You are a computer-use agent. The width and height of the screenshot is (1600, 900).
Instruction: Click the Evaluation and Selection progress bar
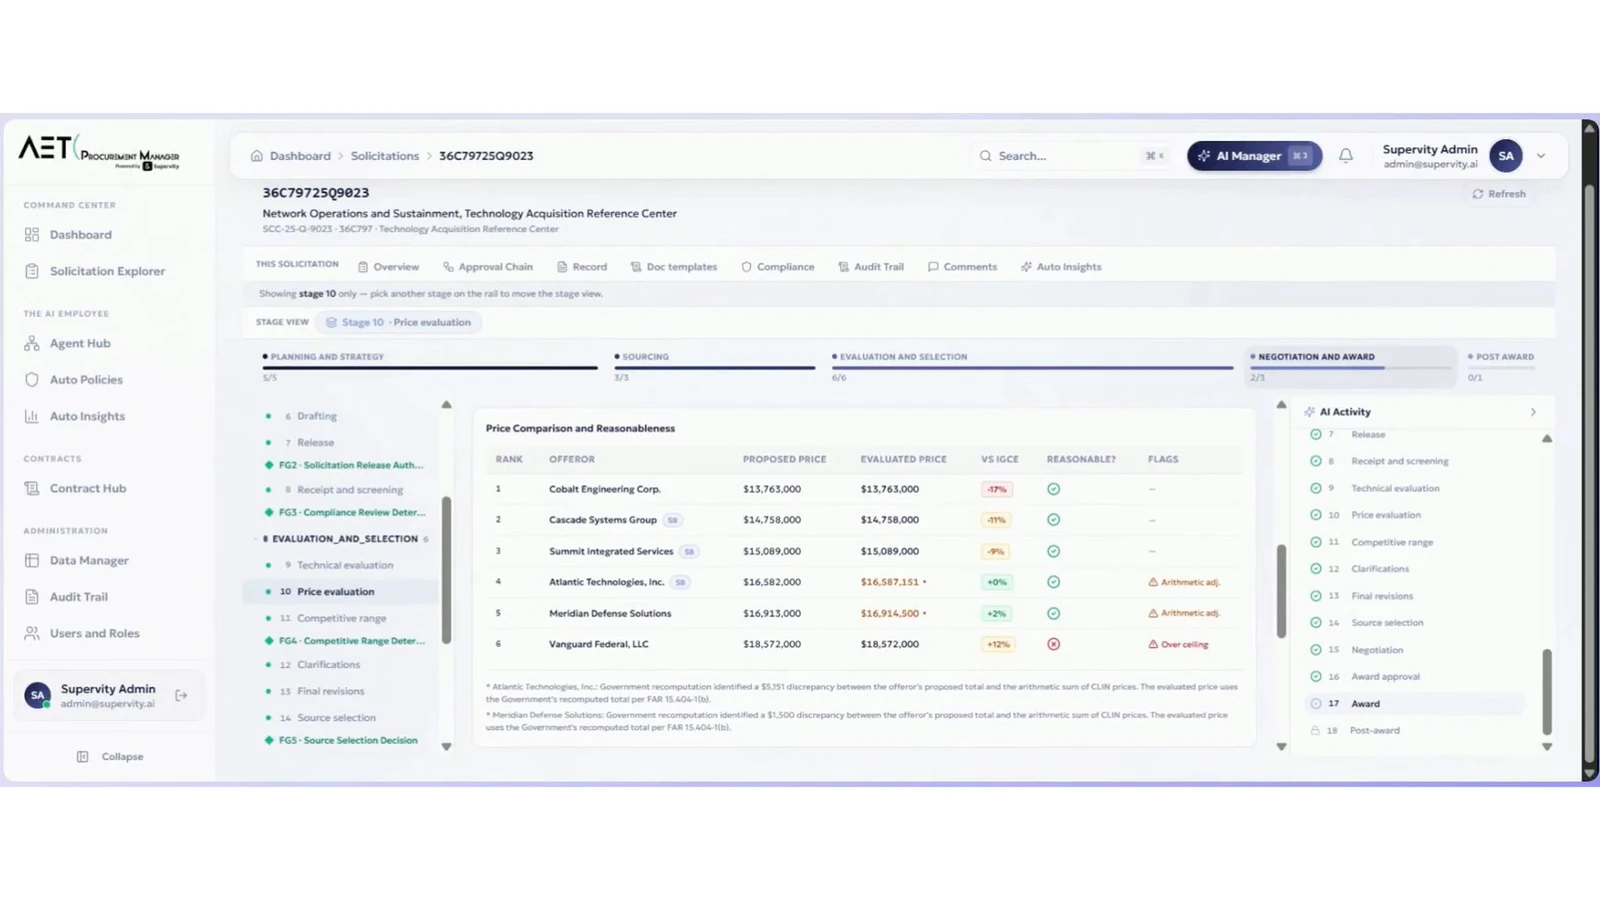pos(1032,368)
